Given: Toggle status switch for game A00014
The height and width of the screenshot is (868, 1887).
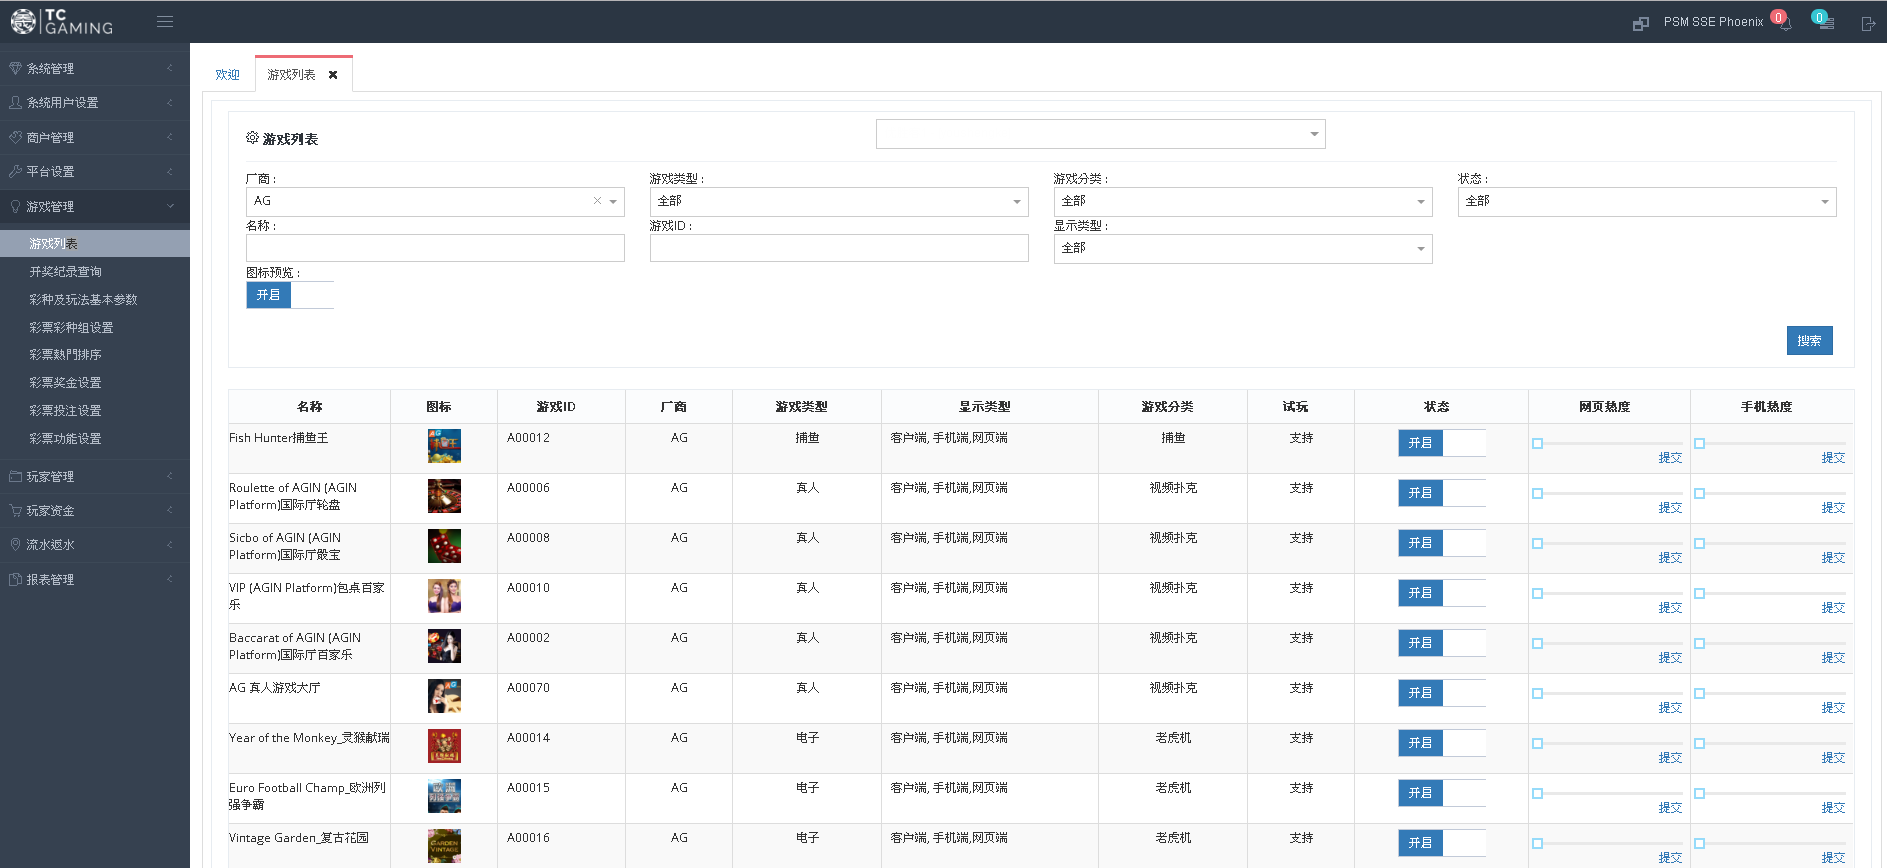Looking at the screenshot, I should [1441, 743].
